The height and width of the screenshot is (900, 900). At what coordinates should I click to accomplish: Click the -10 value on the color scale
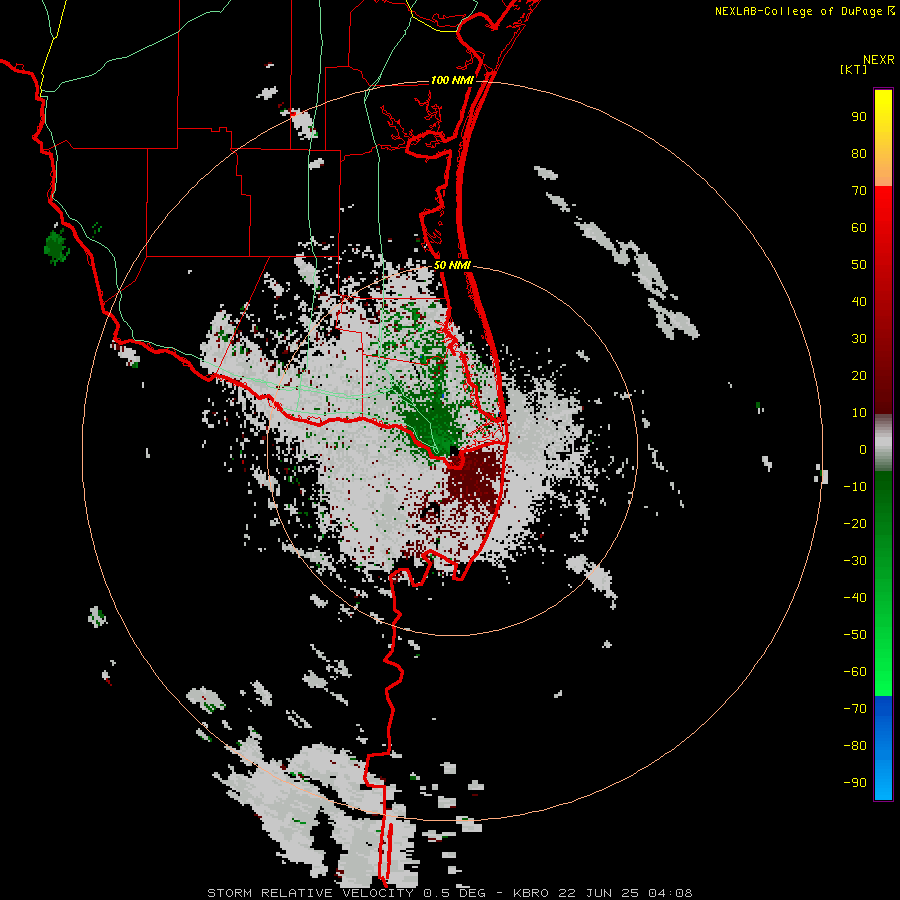(x=855, y=487)
